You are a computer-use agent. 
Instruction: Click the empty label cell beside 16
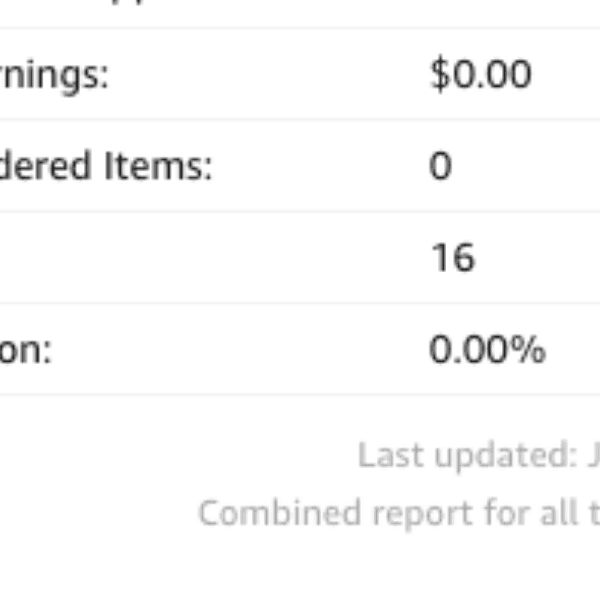tap(150, 258)
